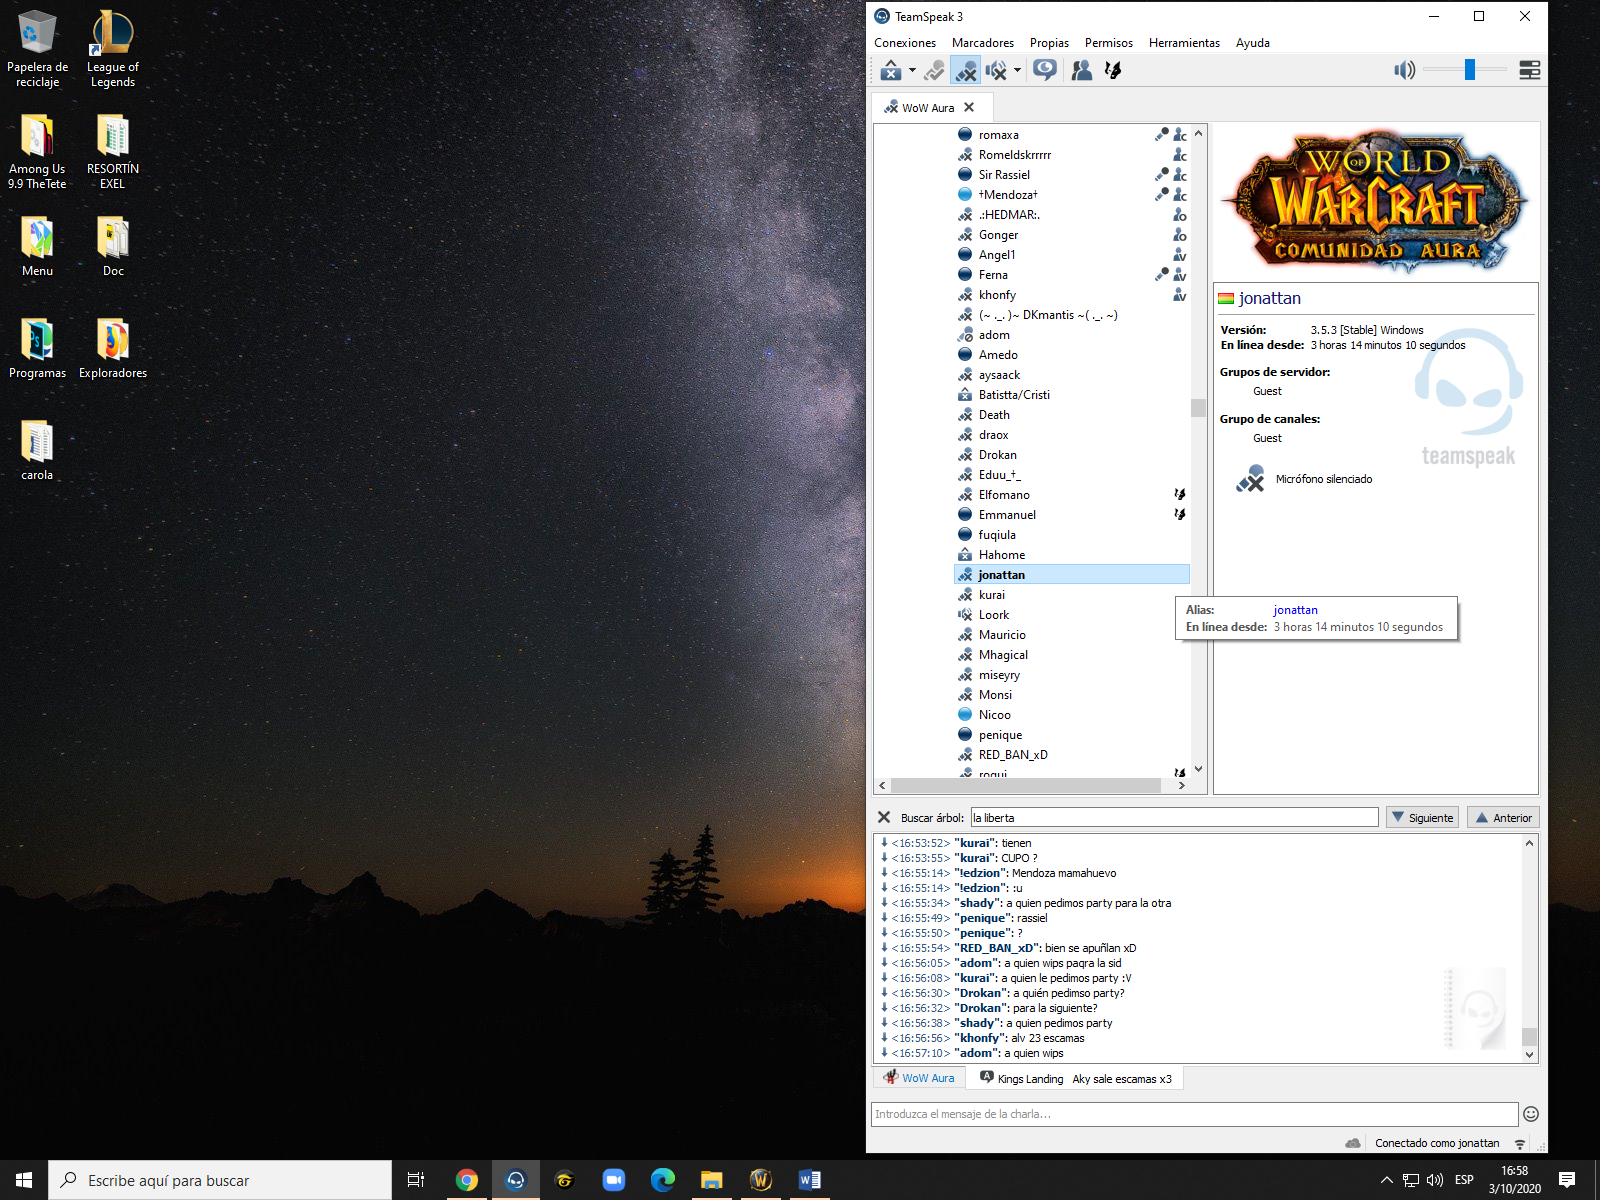Image resolution: width=1600 pixels, height=1200 pixels.
Task: Click the myTeamSpeak cloud status bar icon
Action: tap(1353, 1143)
